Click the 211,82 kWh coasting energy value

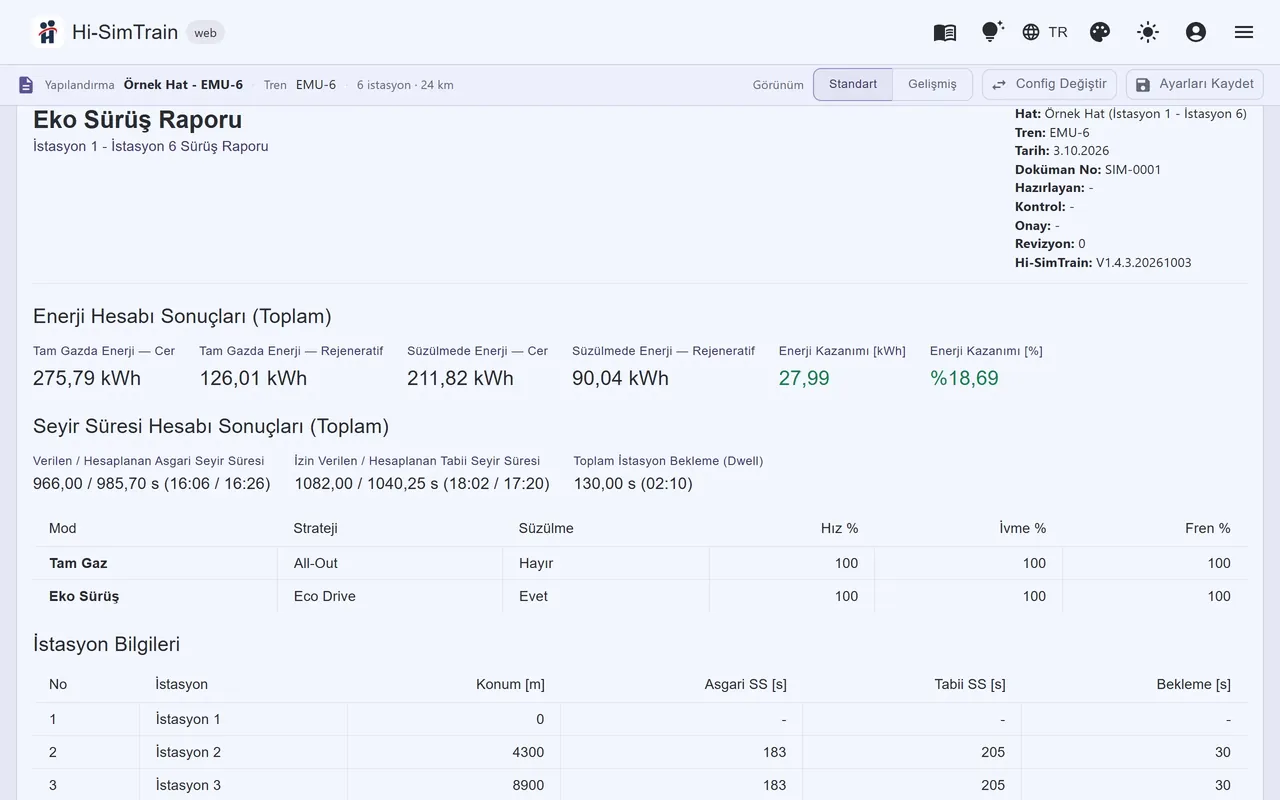tap(460, 378)
